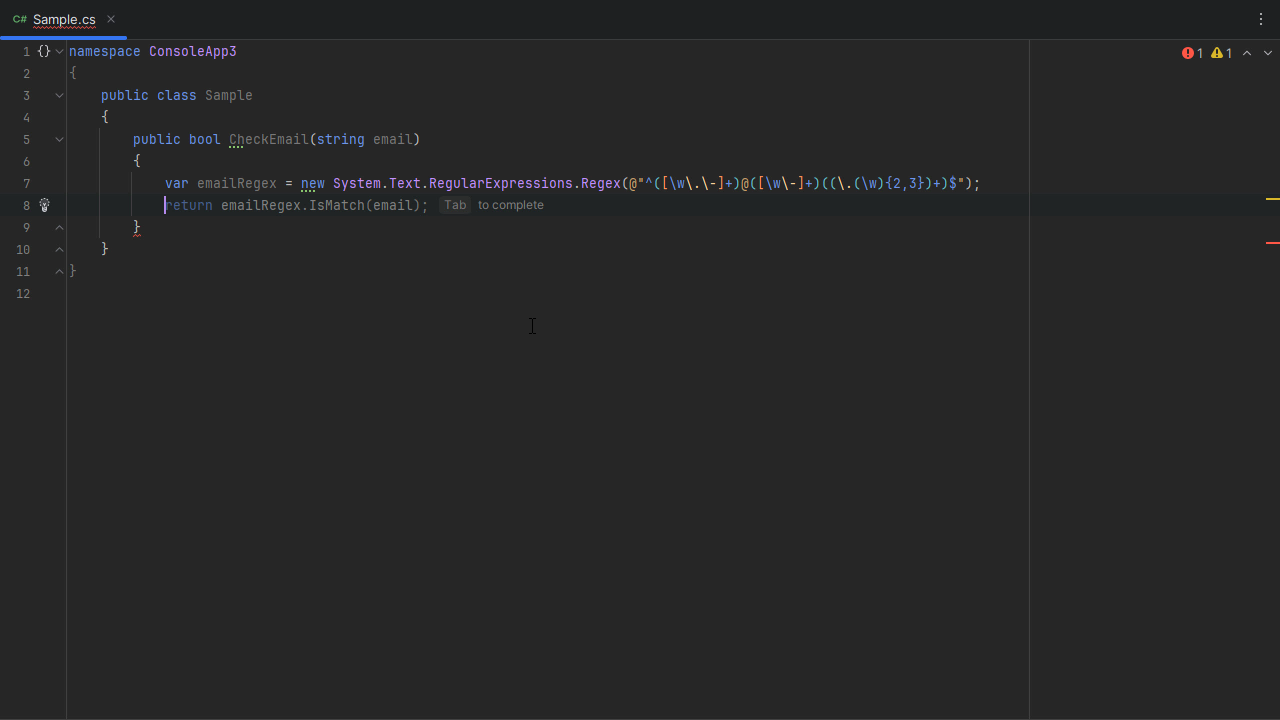Collapse the CheckEmail method on line 5
Image resolution: width=1280 pixels, height=720 pixels.
tap(59, 139)
